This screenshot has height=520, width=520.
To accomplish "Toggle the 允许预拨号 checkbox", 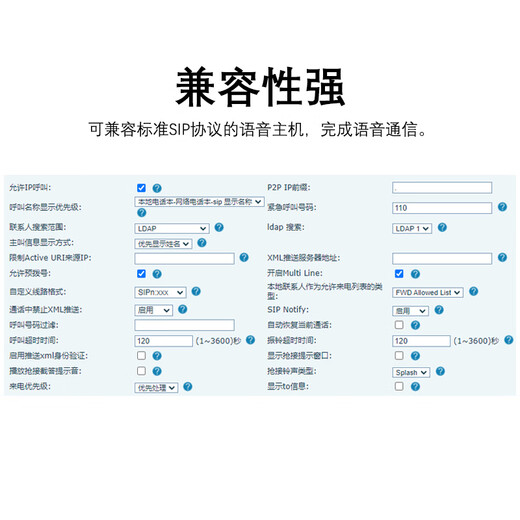I will pyautogui.click(x=141, y=274).
